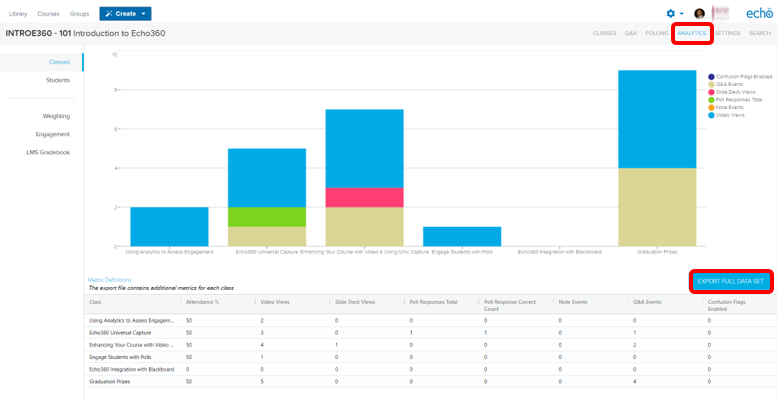Click the echo360 logo
Image resolution: width=780 pixels, height=402 pixels.
759,13
